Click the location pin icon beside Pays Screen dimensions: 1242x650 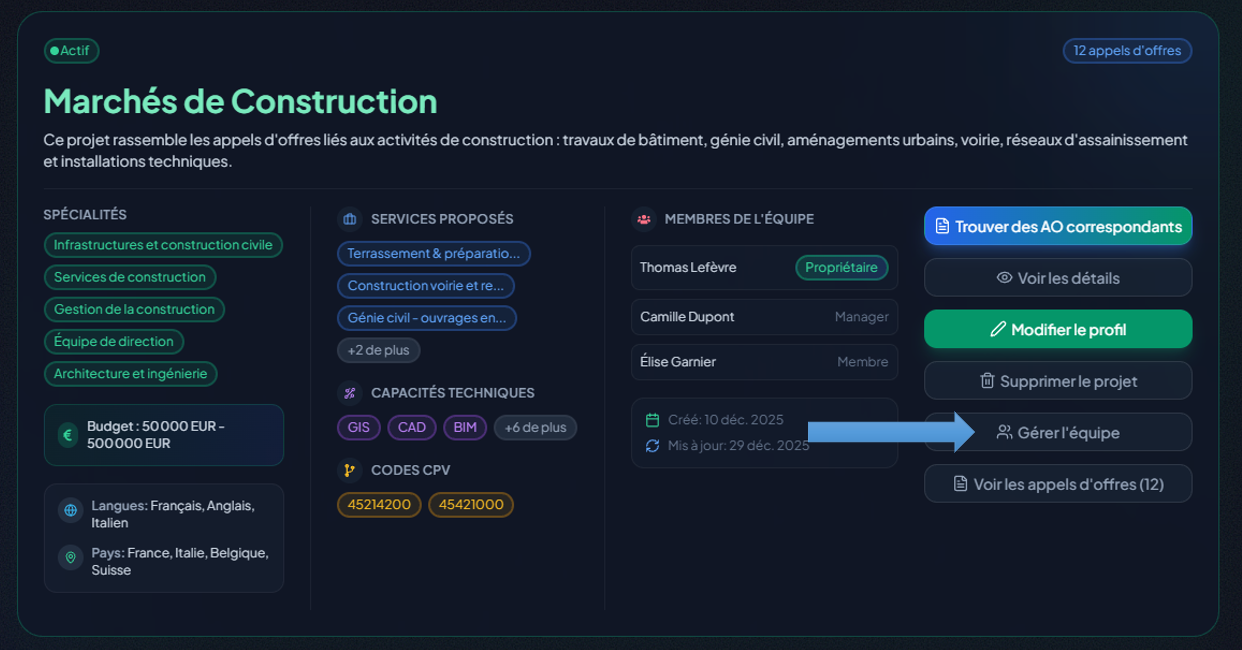pyautogui.click(x=70, y=557)
